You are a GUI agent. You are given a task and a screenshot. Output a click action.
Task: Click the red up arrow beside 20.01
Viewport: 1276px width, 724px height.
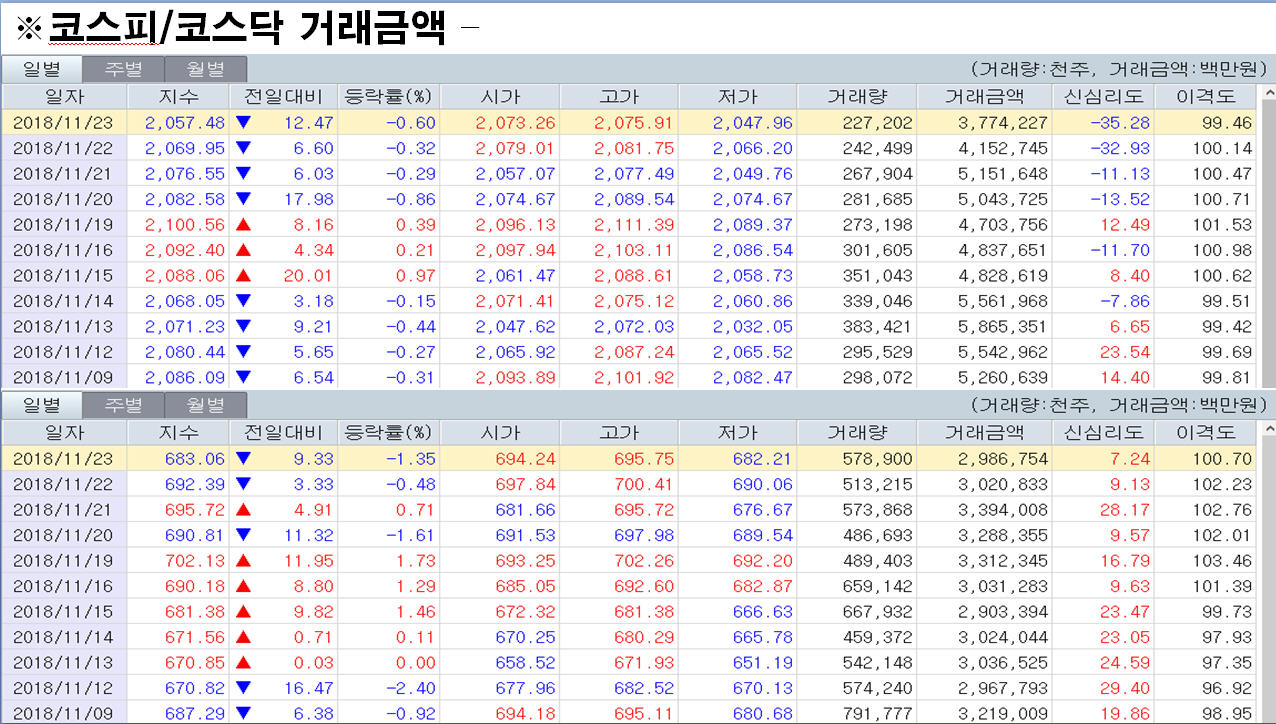[x=243, y=275]
